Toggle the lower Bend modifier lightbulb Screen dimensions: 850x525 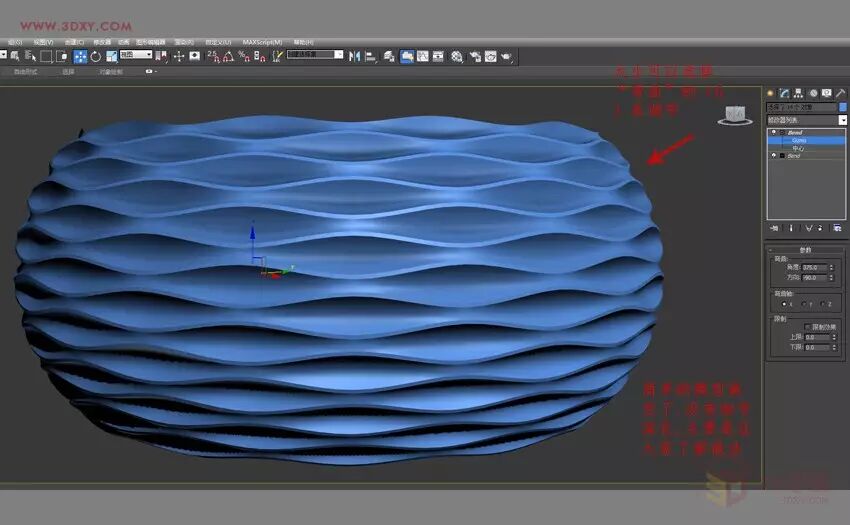[x=774, y=156]
